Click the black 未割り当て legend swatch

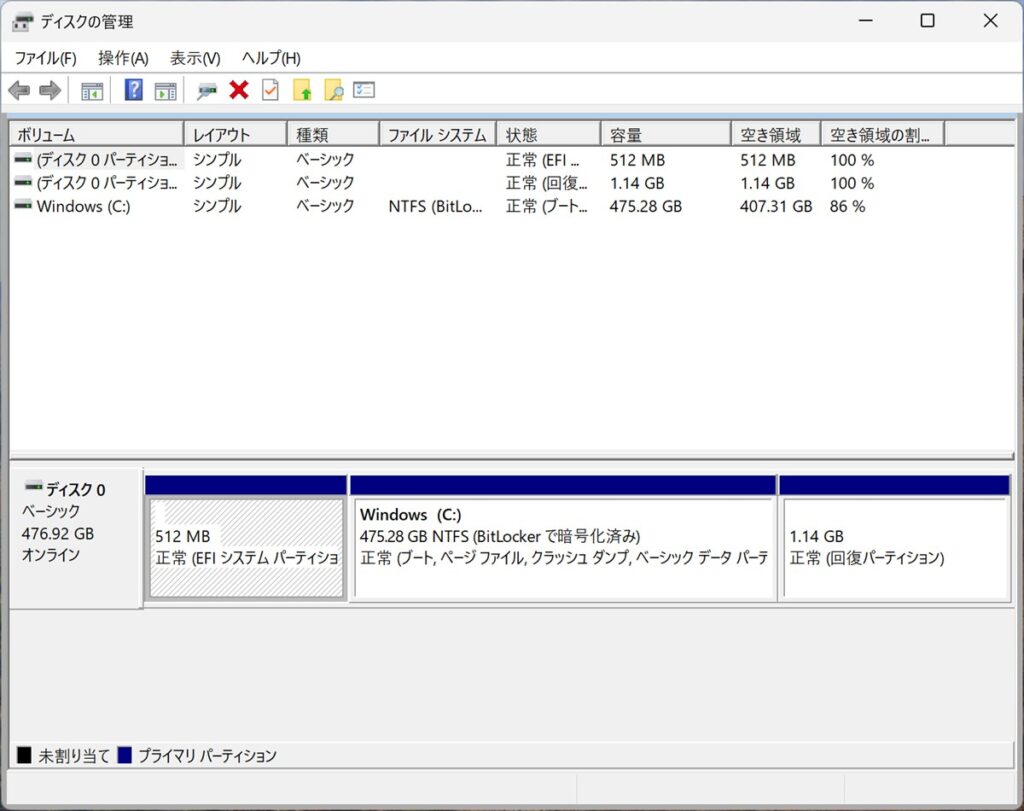click(x=24, y=755)
